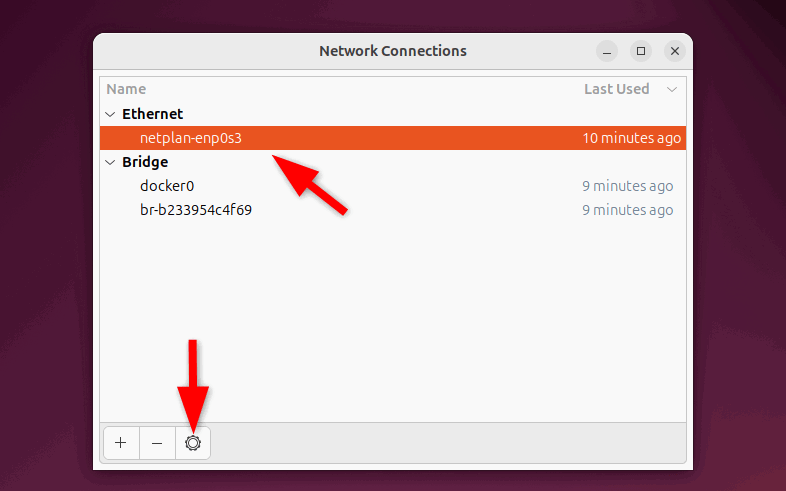The width and height of the screenshot is (786, 491).
Task: Click the Network Connections title bar
Action: [x=392, y=51]
